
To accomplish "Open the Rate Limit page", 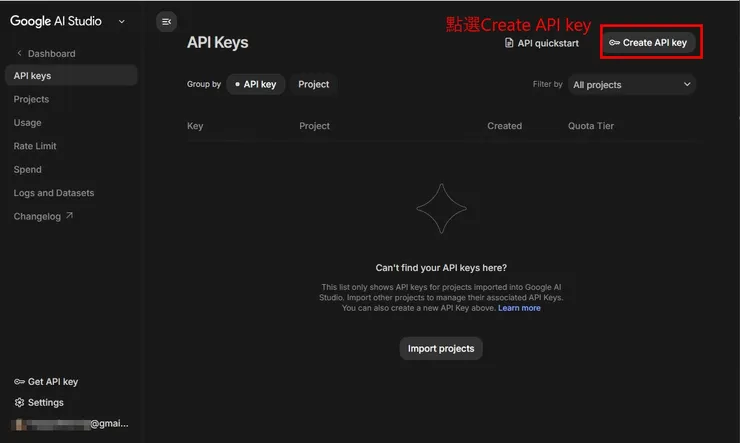I will [35, 146].
